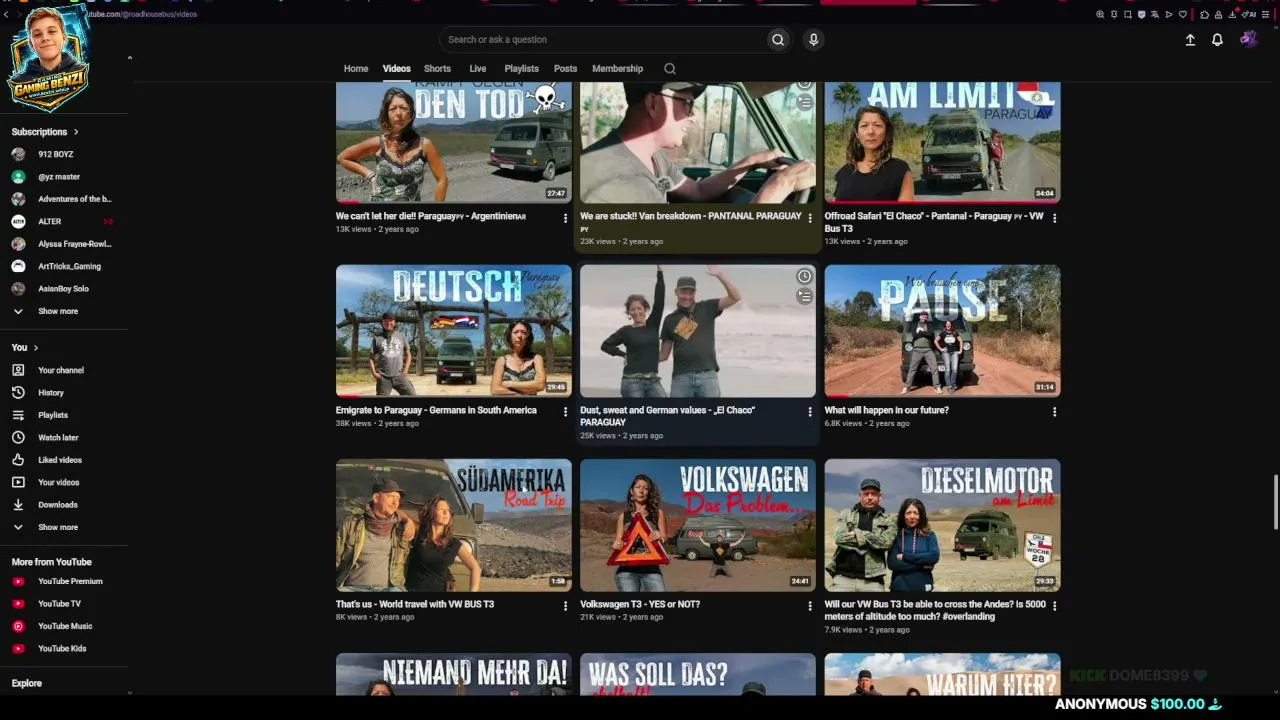Open the browser extensions puzzle icon
Viewport: 1280px width, 720px height.
point(1205,14)
